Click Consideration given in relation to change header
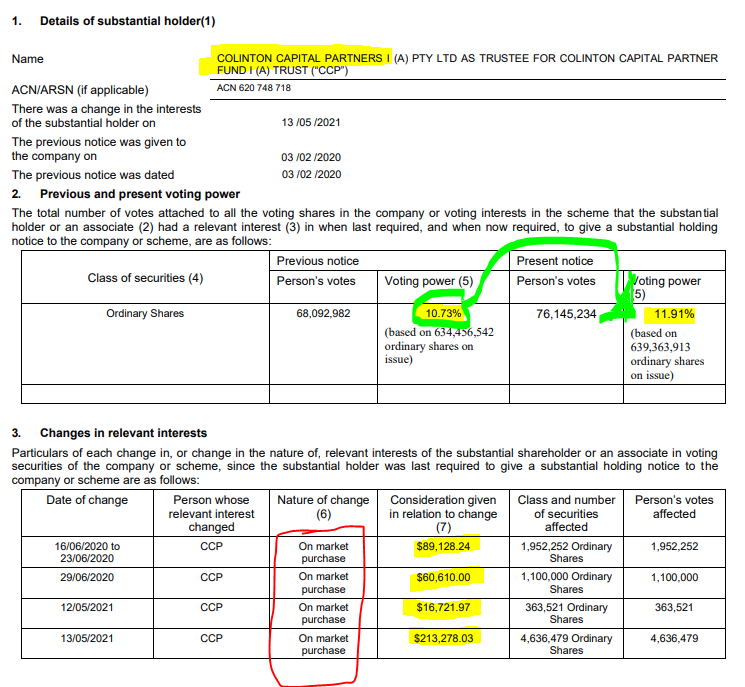Viewport: 745px width, 687px height. click(x=443, y=513)
